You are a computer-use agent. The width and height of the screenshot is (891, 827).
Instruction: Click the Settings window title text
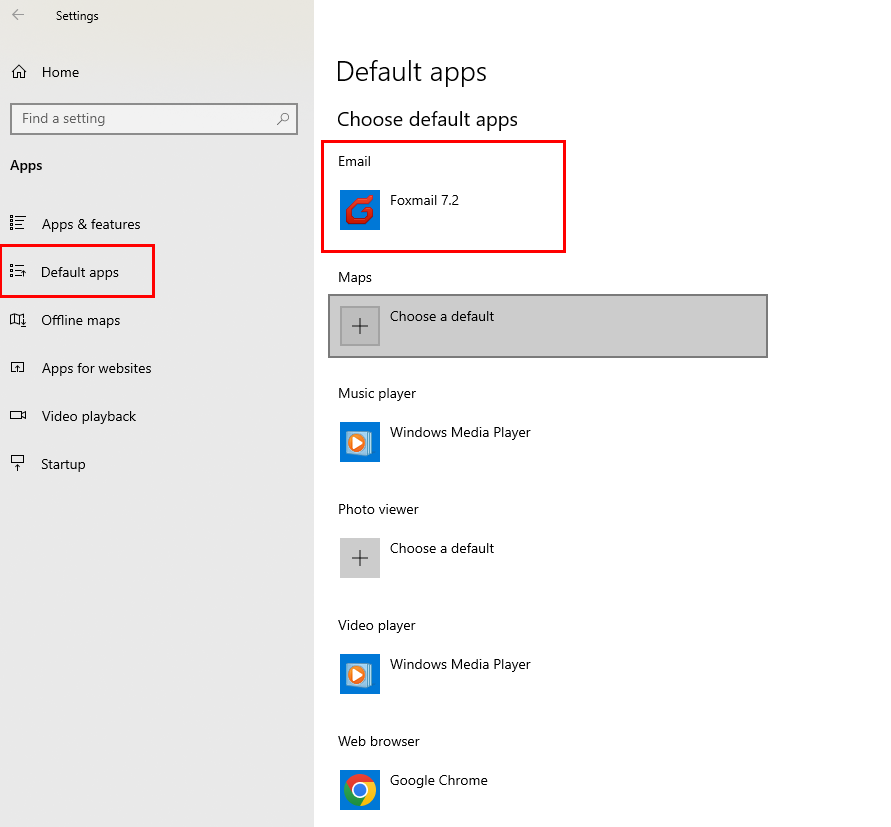click(77, 16)
